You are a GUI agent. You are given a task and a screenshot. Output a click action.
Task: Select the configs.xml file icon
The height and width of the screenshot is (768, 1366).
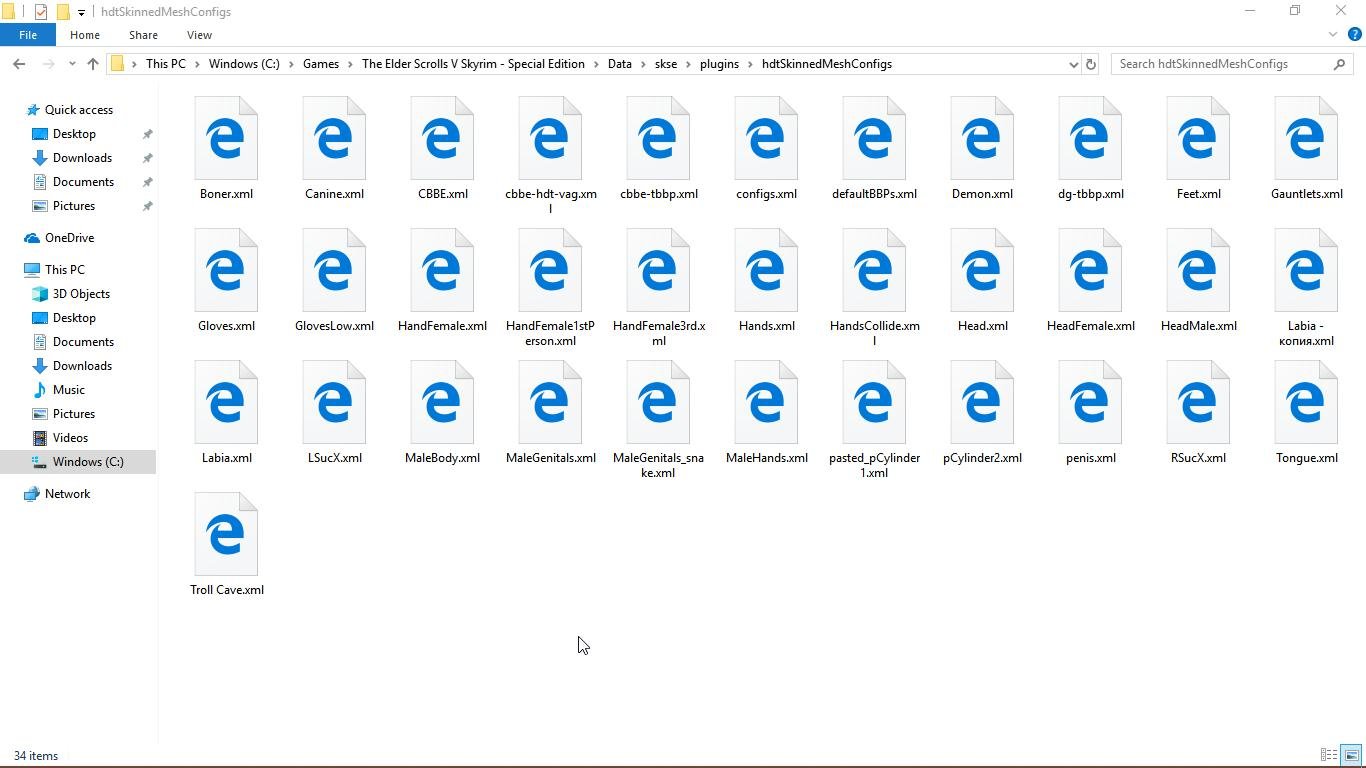766,139
